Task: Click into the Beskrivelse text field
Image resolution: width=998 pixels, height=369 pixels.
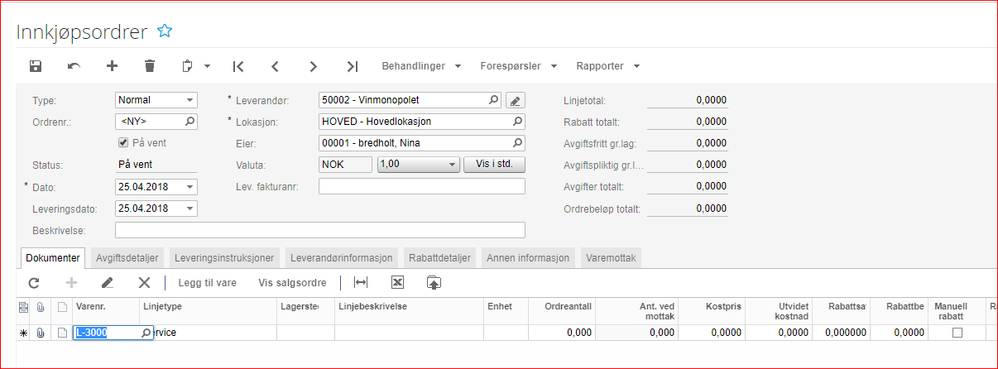Action: [x=320, y=230]
